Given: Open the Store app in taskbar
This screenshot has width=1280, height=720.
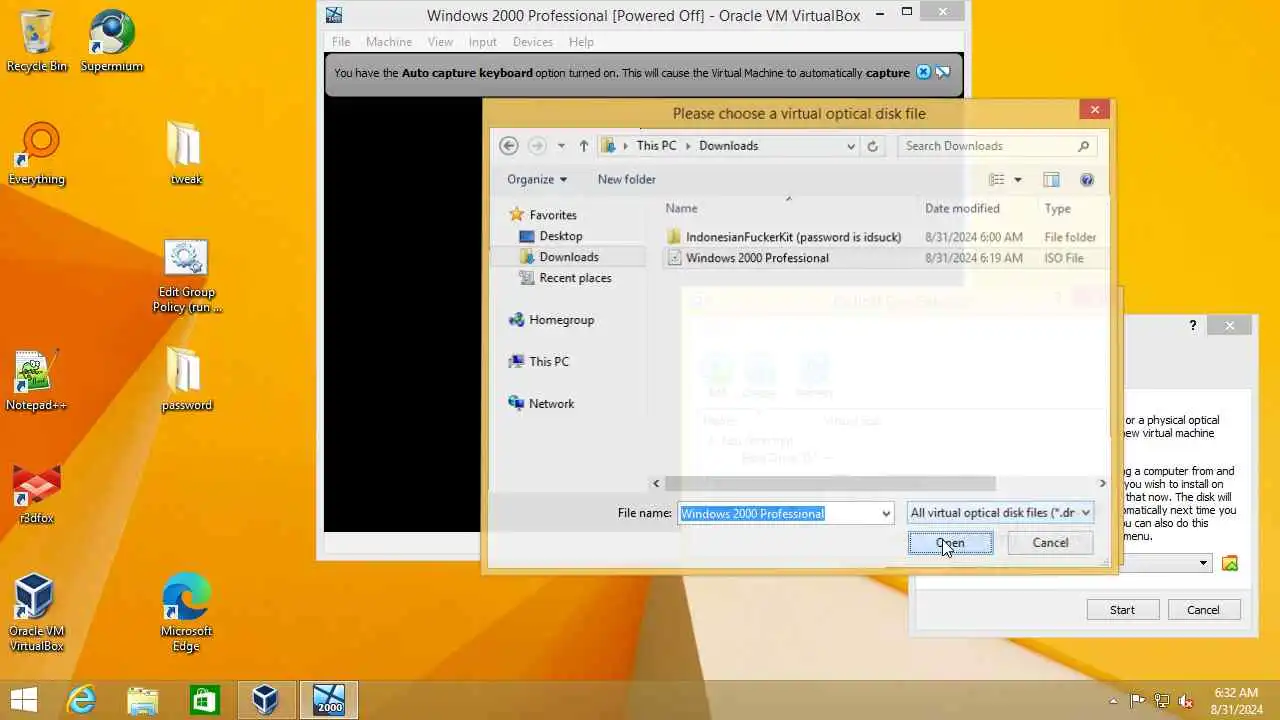Looking at the screenshot, I should 204,700.
